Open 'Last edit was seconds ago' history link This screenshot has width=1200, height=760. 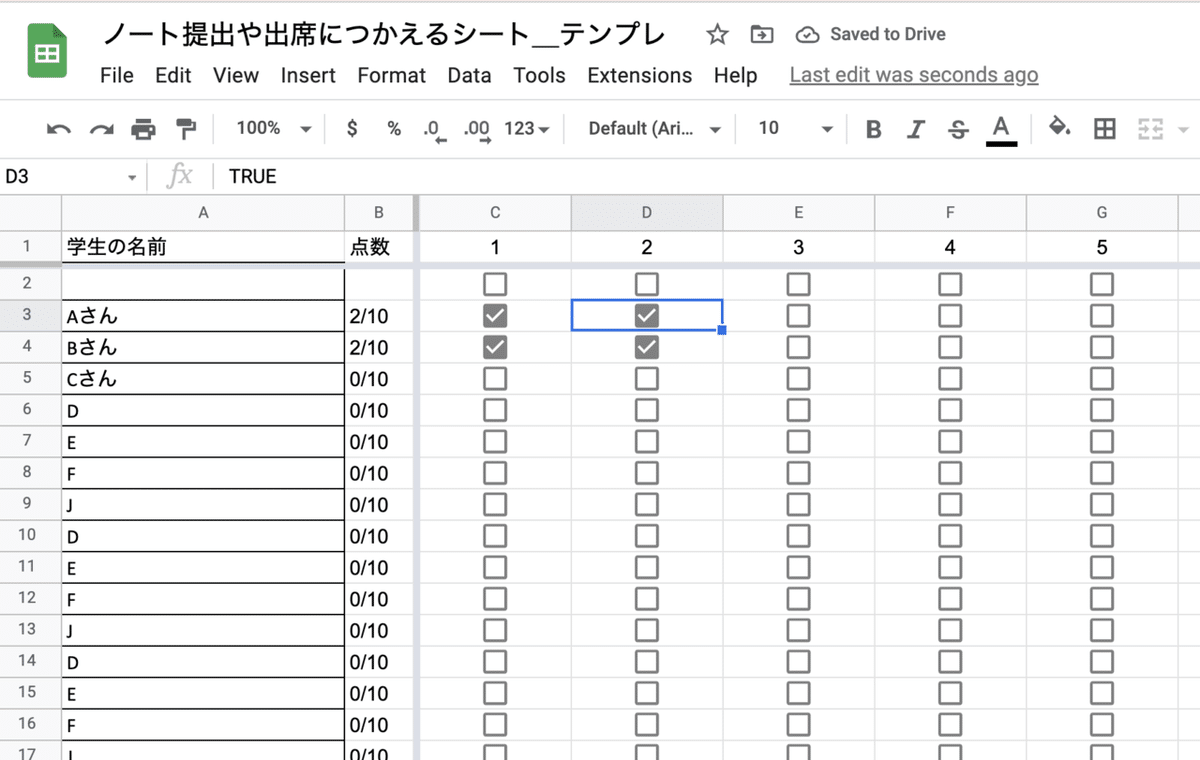click(x=914, y=75)
